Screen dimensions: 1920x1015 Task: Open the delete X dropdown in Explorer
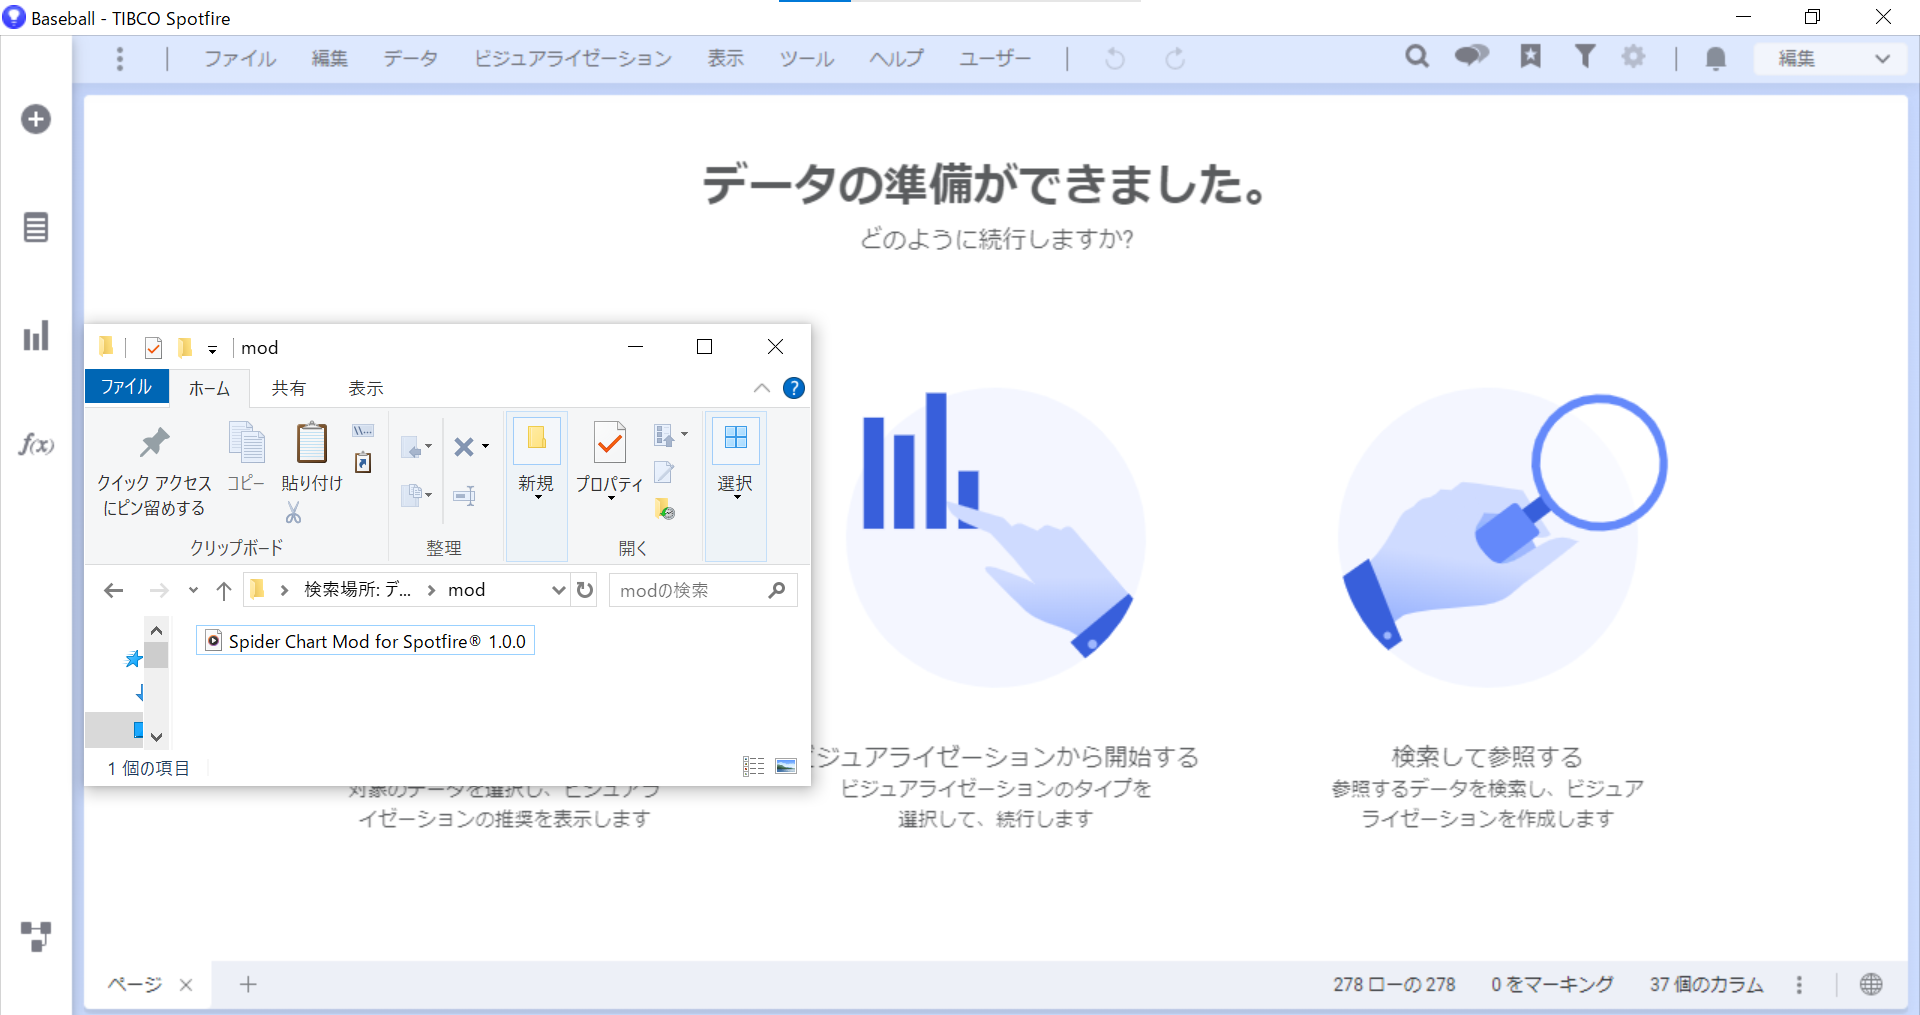[x=470, y=447]
